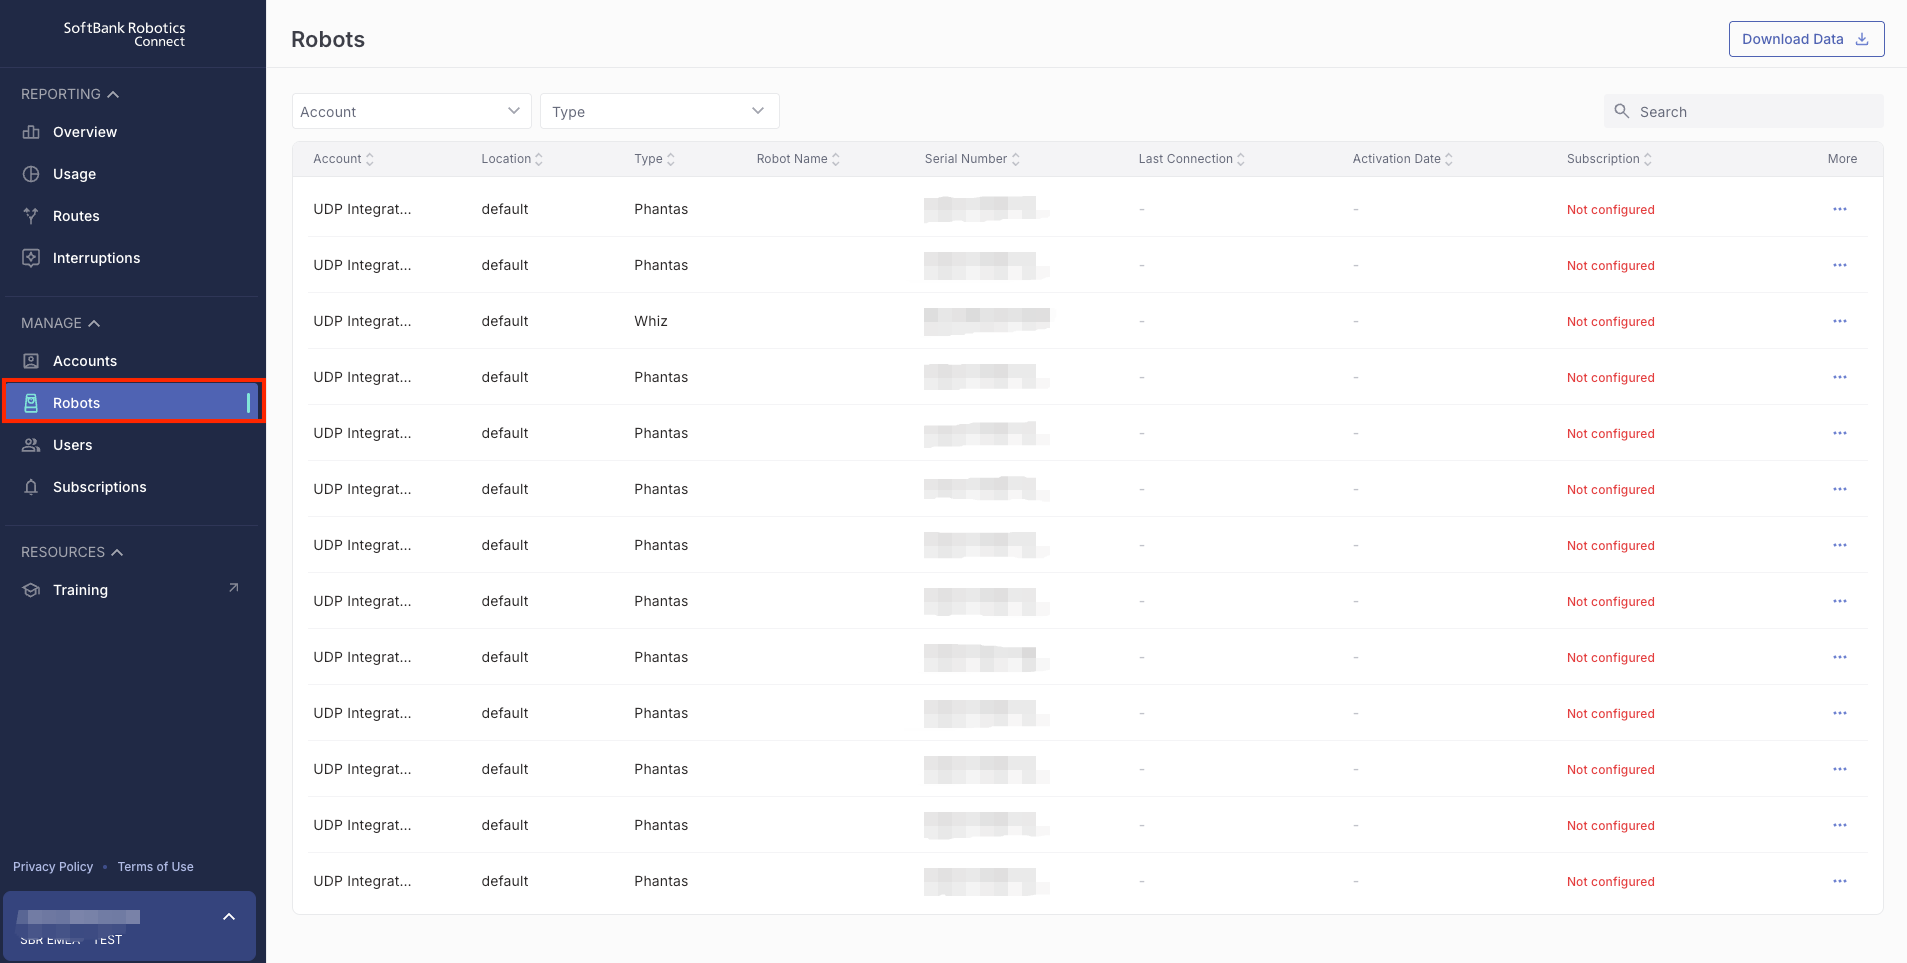Open the More menu for the ninth robot row

[1840, 657]
